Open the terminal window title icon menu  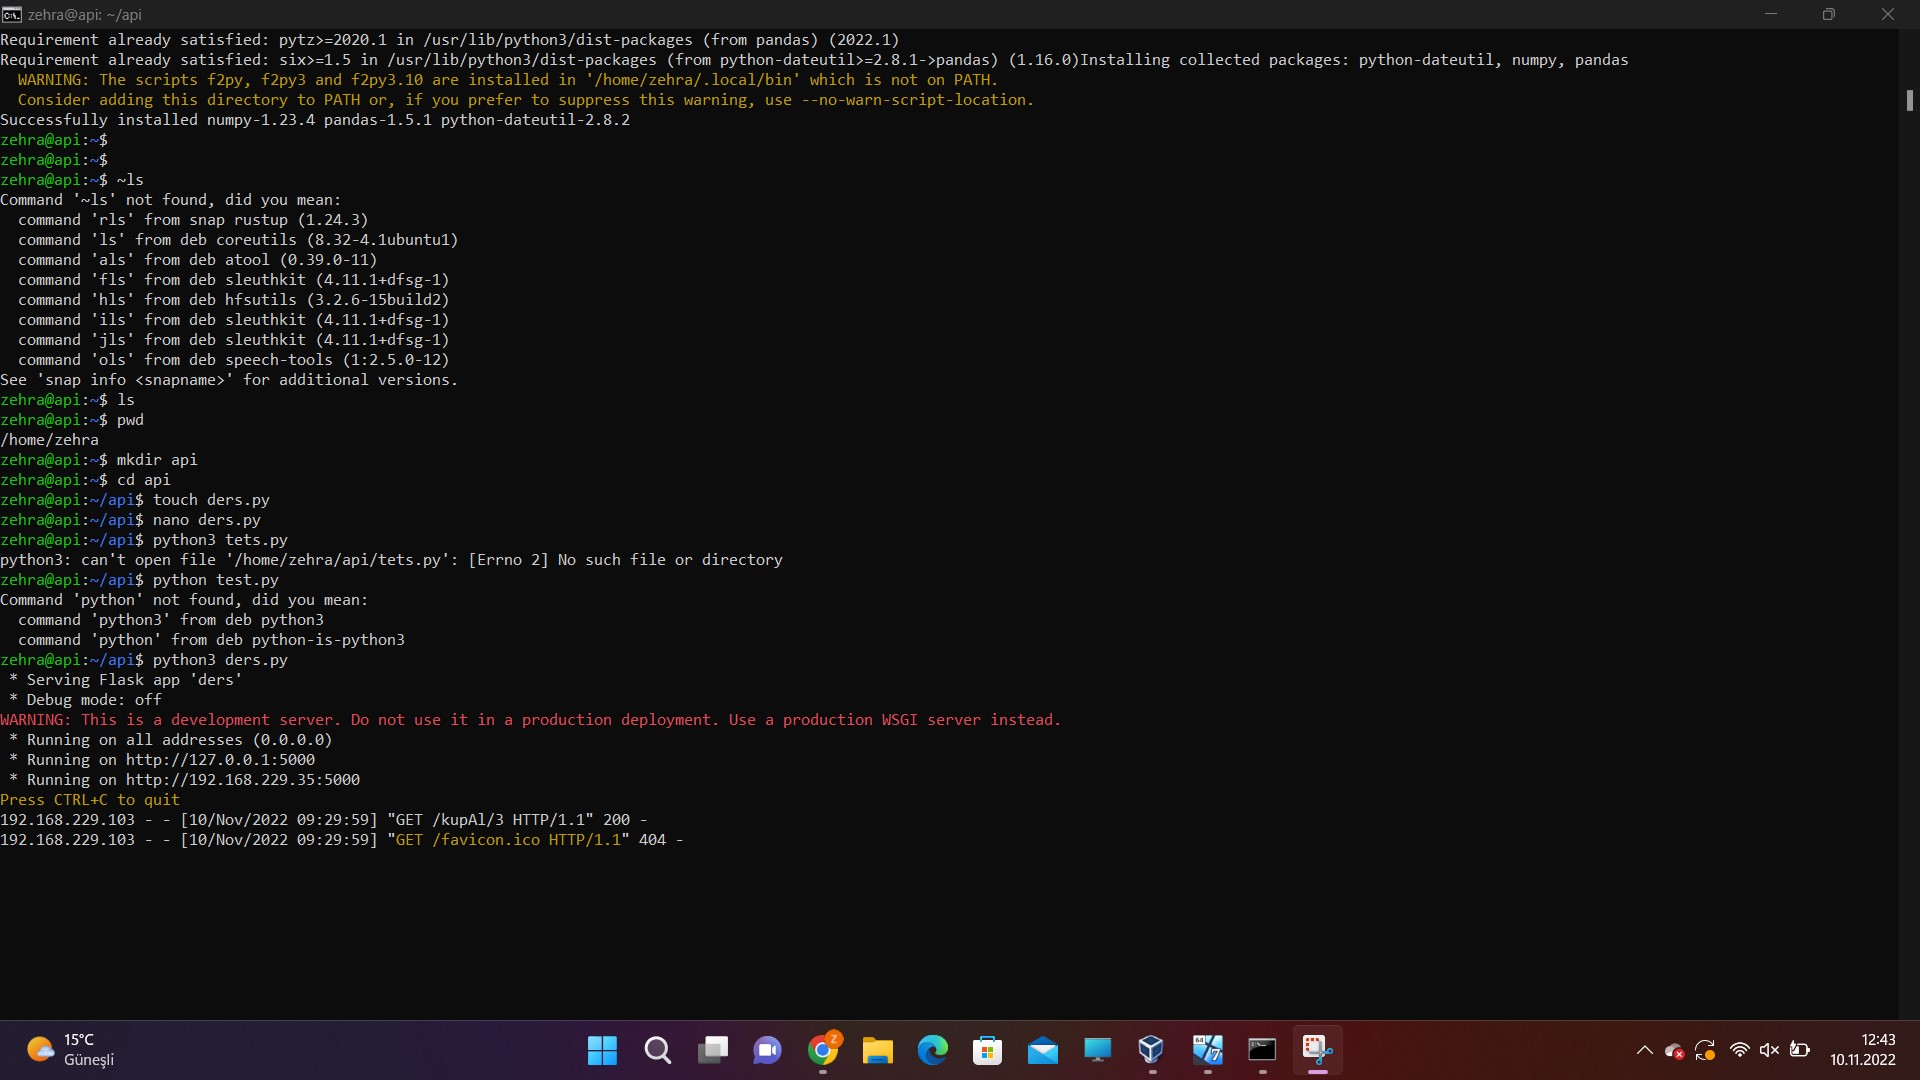pos(12,14)
